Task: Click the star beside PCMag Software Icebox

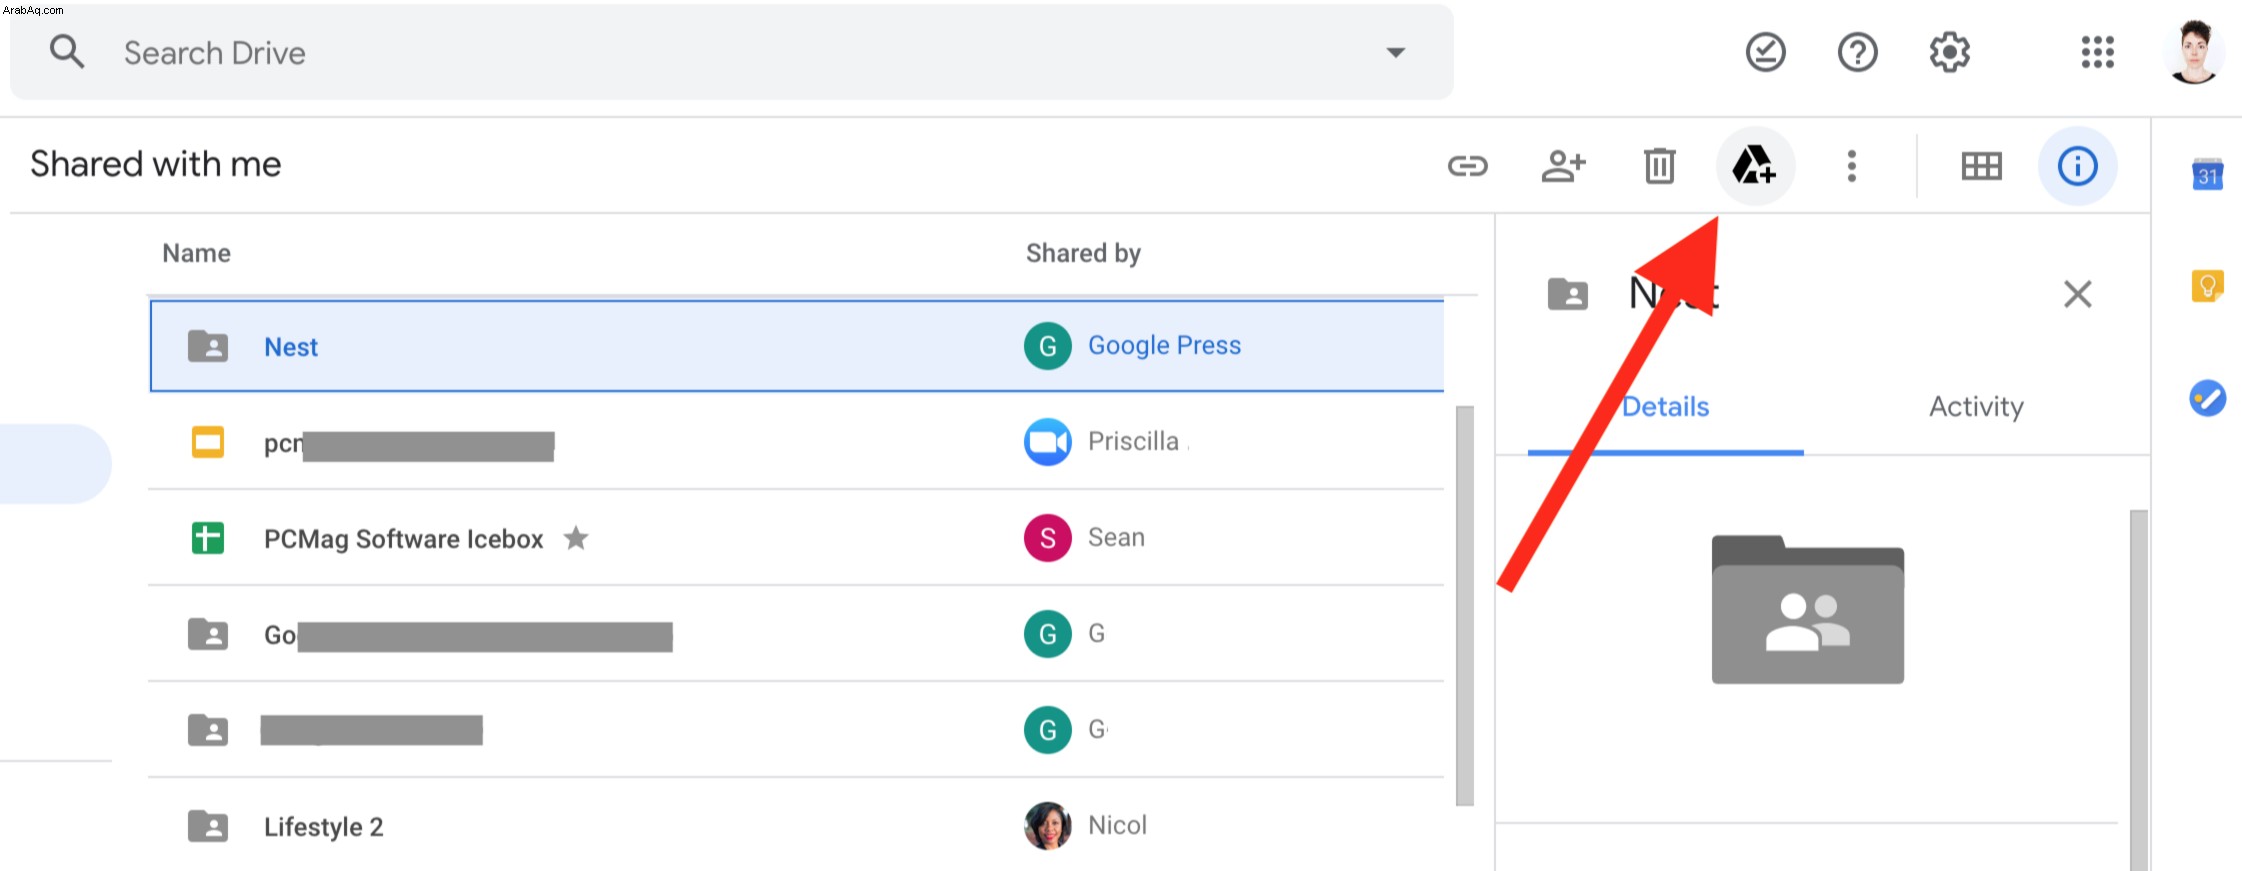Action: pyautogui.click(x=576, y=538)
